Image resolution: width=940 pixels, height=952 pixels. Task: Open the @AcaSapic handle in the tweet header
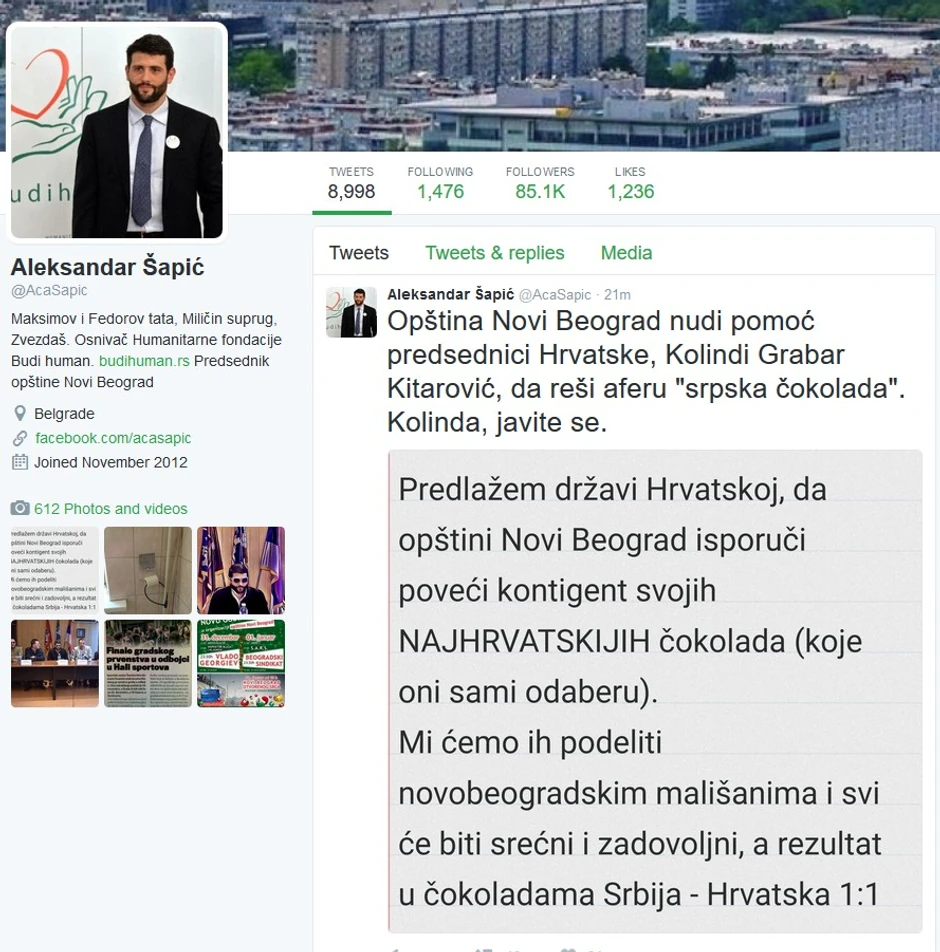click(x=555, y=294)
